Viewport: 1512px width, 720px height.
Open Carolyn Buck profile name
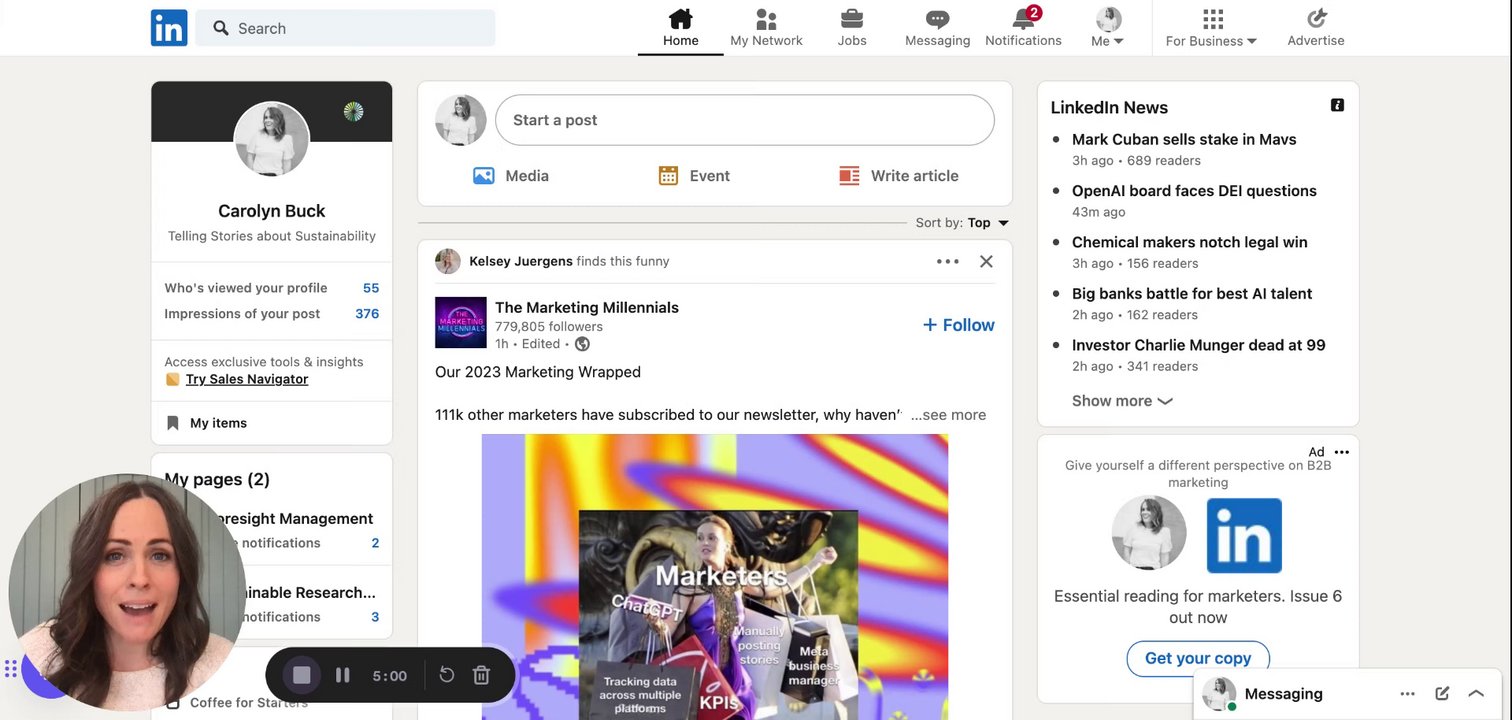pos(272,211)
